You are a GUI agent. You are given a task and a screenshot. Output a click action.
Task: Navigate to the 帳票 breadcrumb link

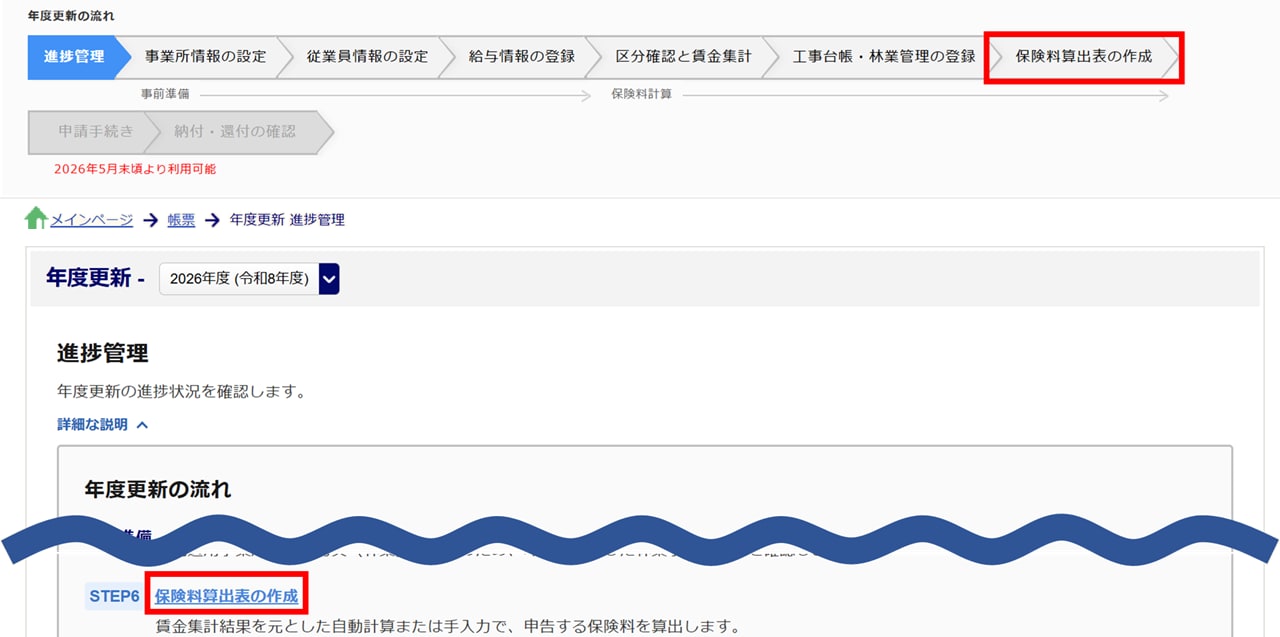181,220
